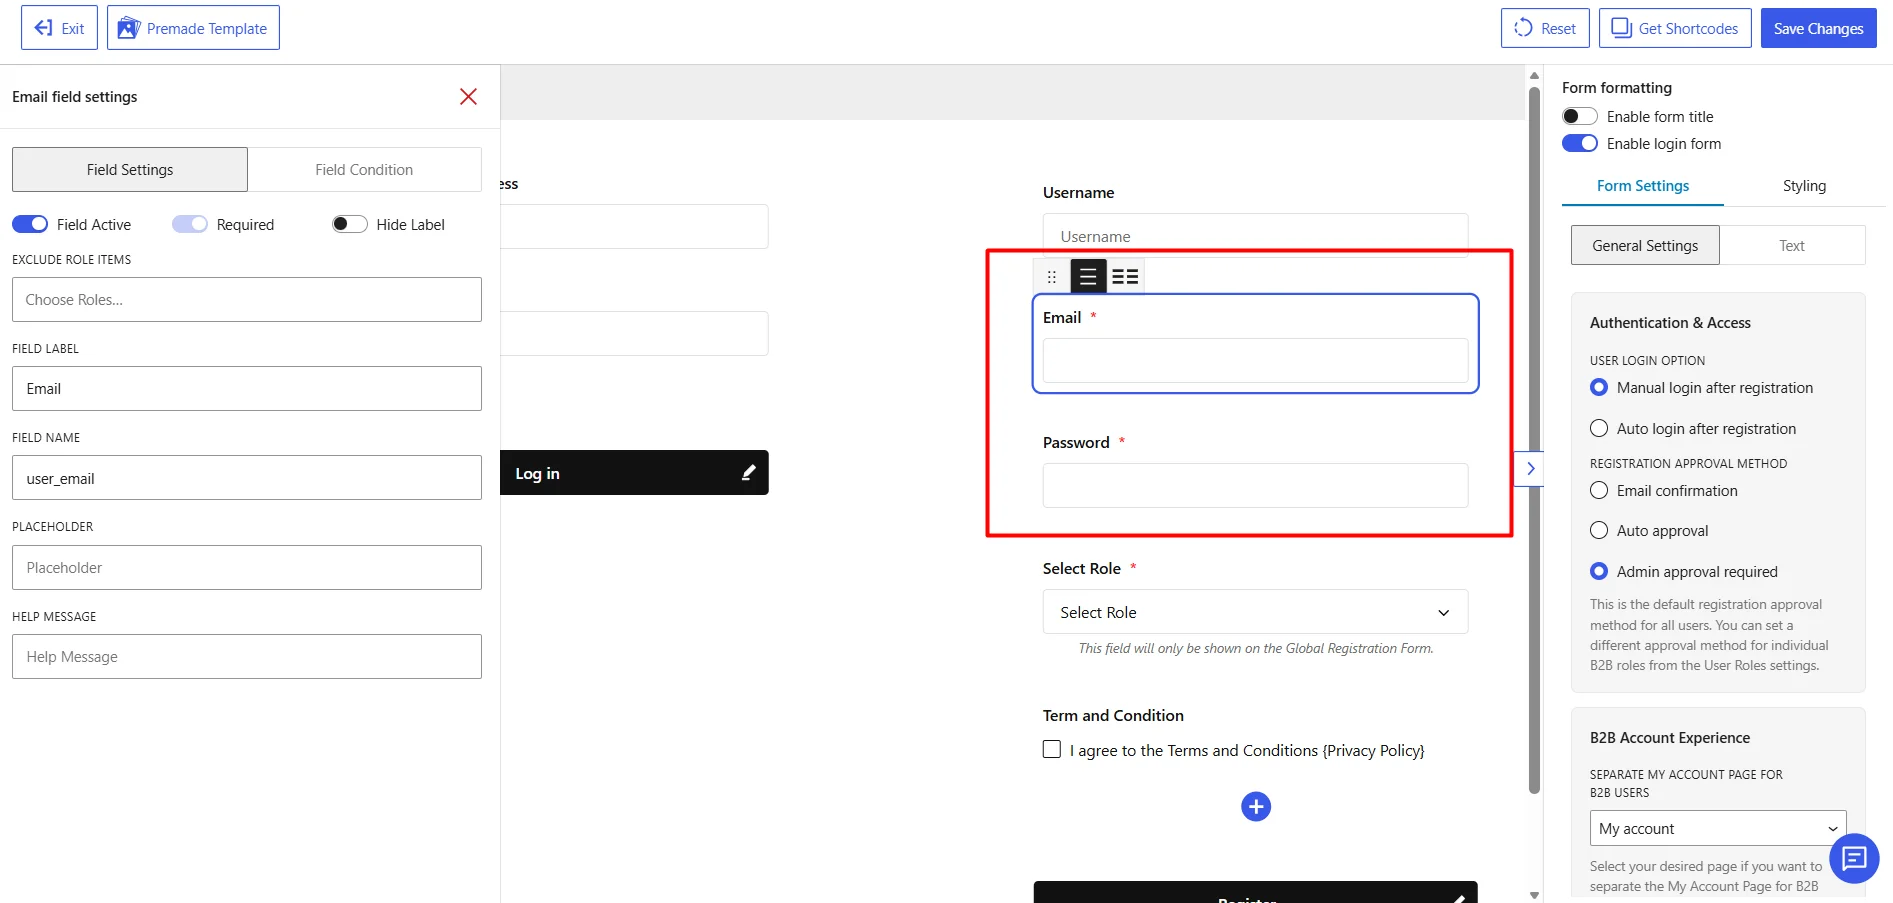
Task: Click the Email input in the form preview
Action: tap(1255, 360)
